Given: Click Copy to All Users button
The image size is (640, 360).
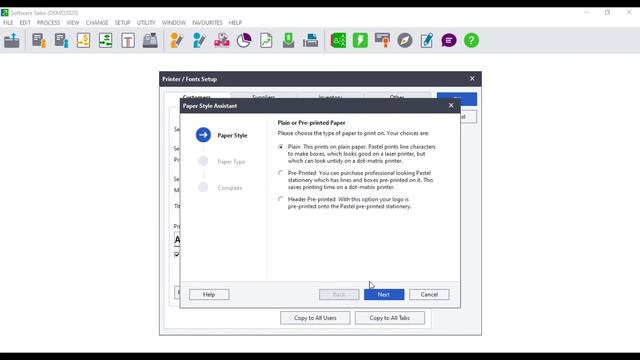Looking at the screenshot, I should pyautogui.click(x=315, y=318).
